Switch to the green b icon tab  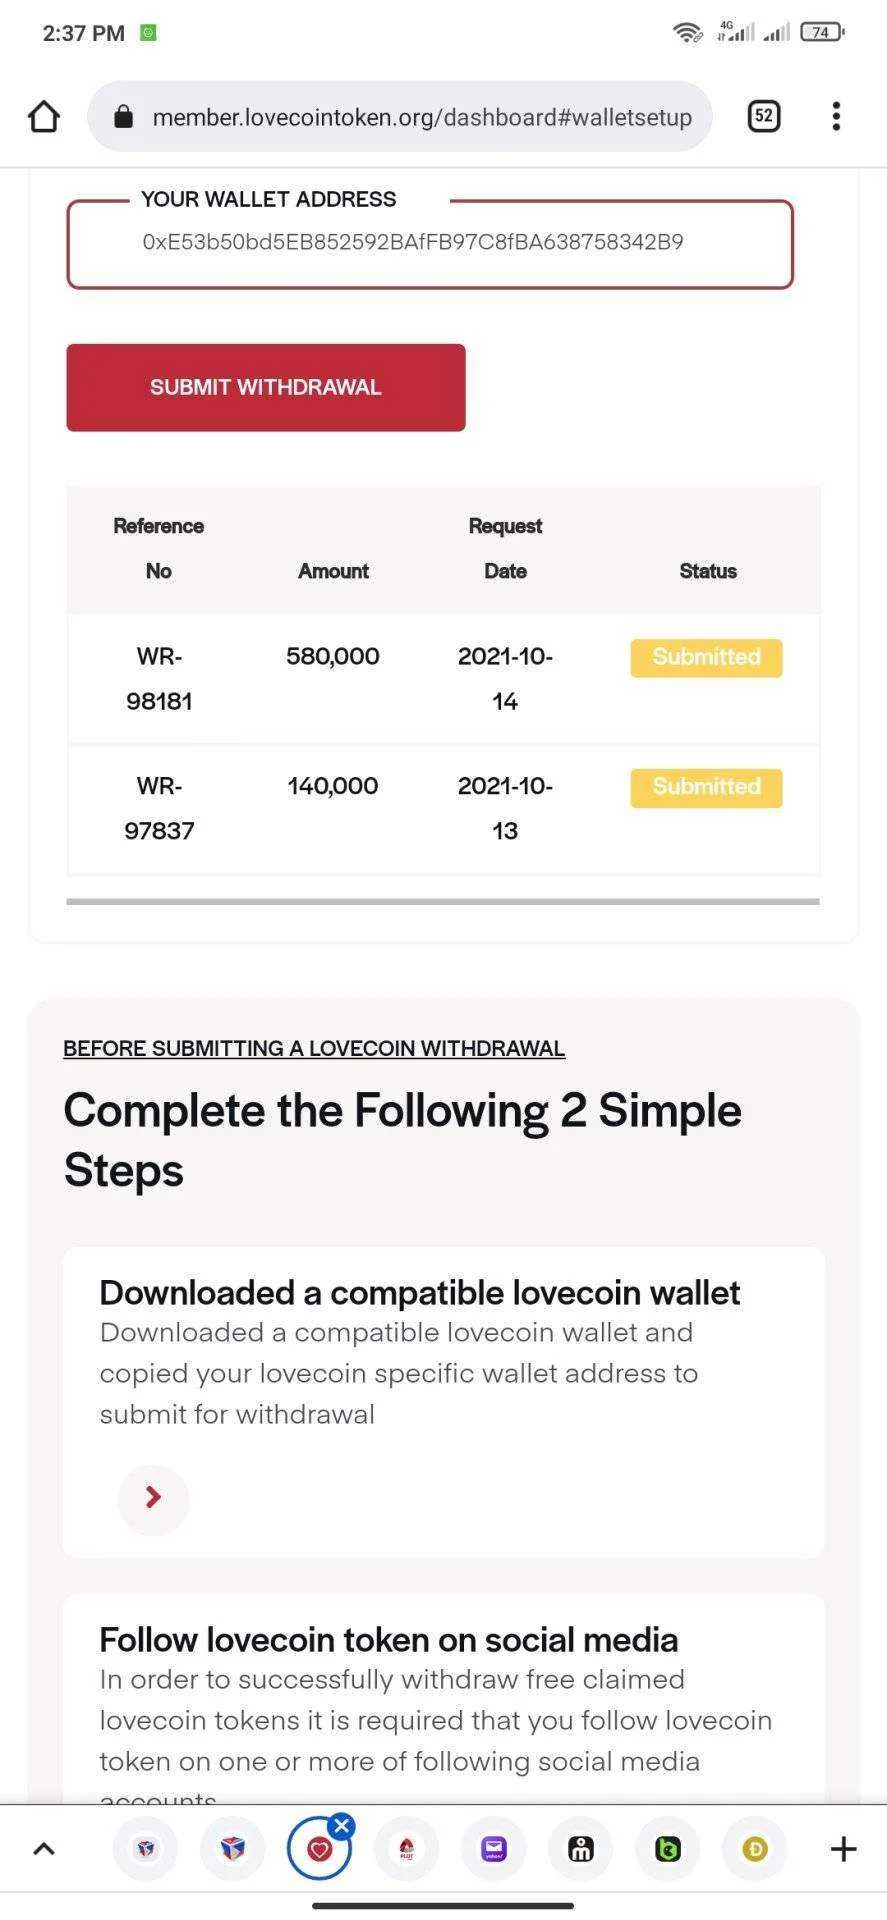pos(668,1849)
